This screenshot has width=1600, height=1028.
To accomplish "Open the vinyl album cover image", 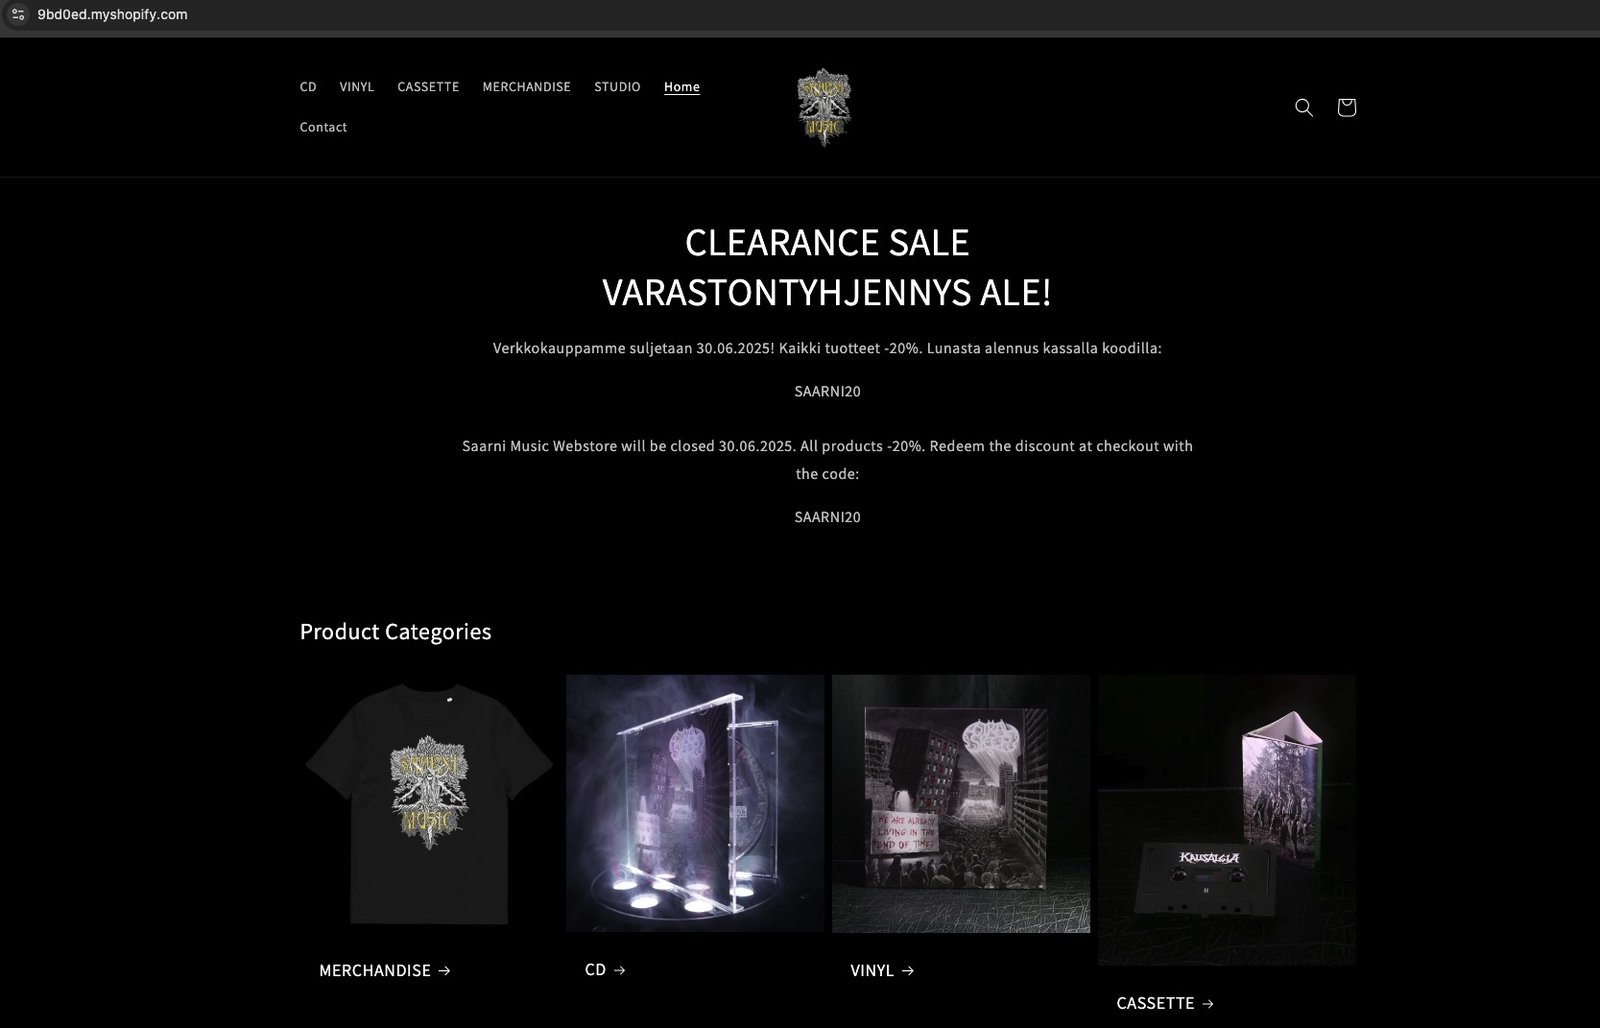I will pyautogui.click(x=961, y=803).
